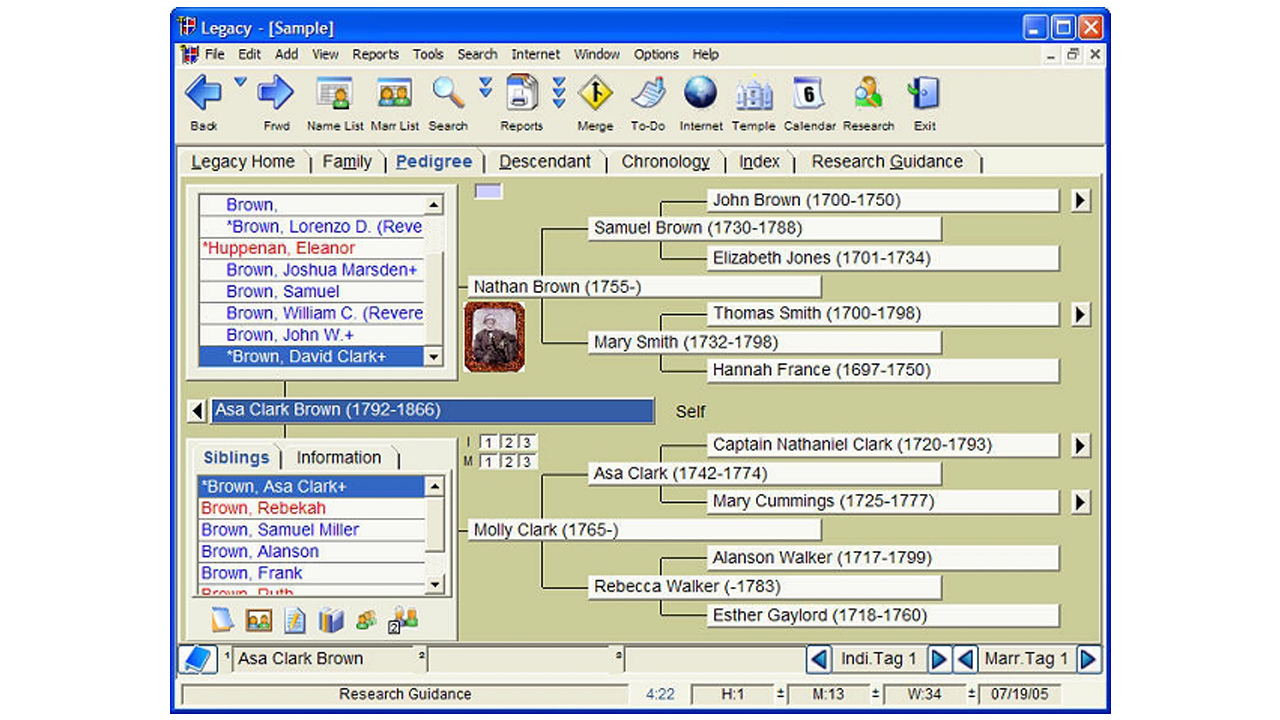Expand ancestors arrow beside Captain Nathaniel Clark

pyautogui.click(x=1080, y=445)
